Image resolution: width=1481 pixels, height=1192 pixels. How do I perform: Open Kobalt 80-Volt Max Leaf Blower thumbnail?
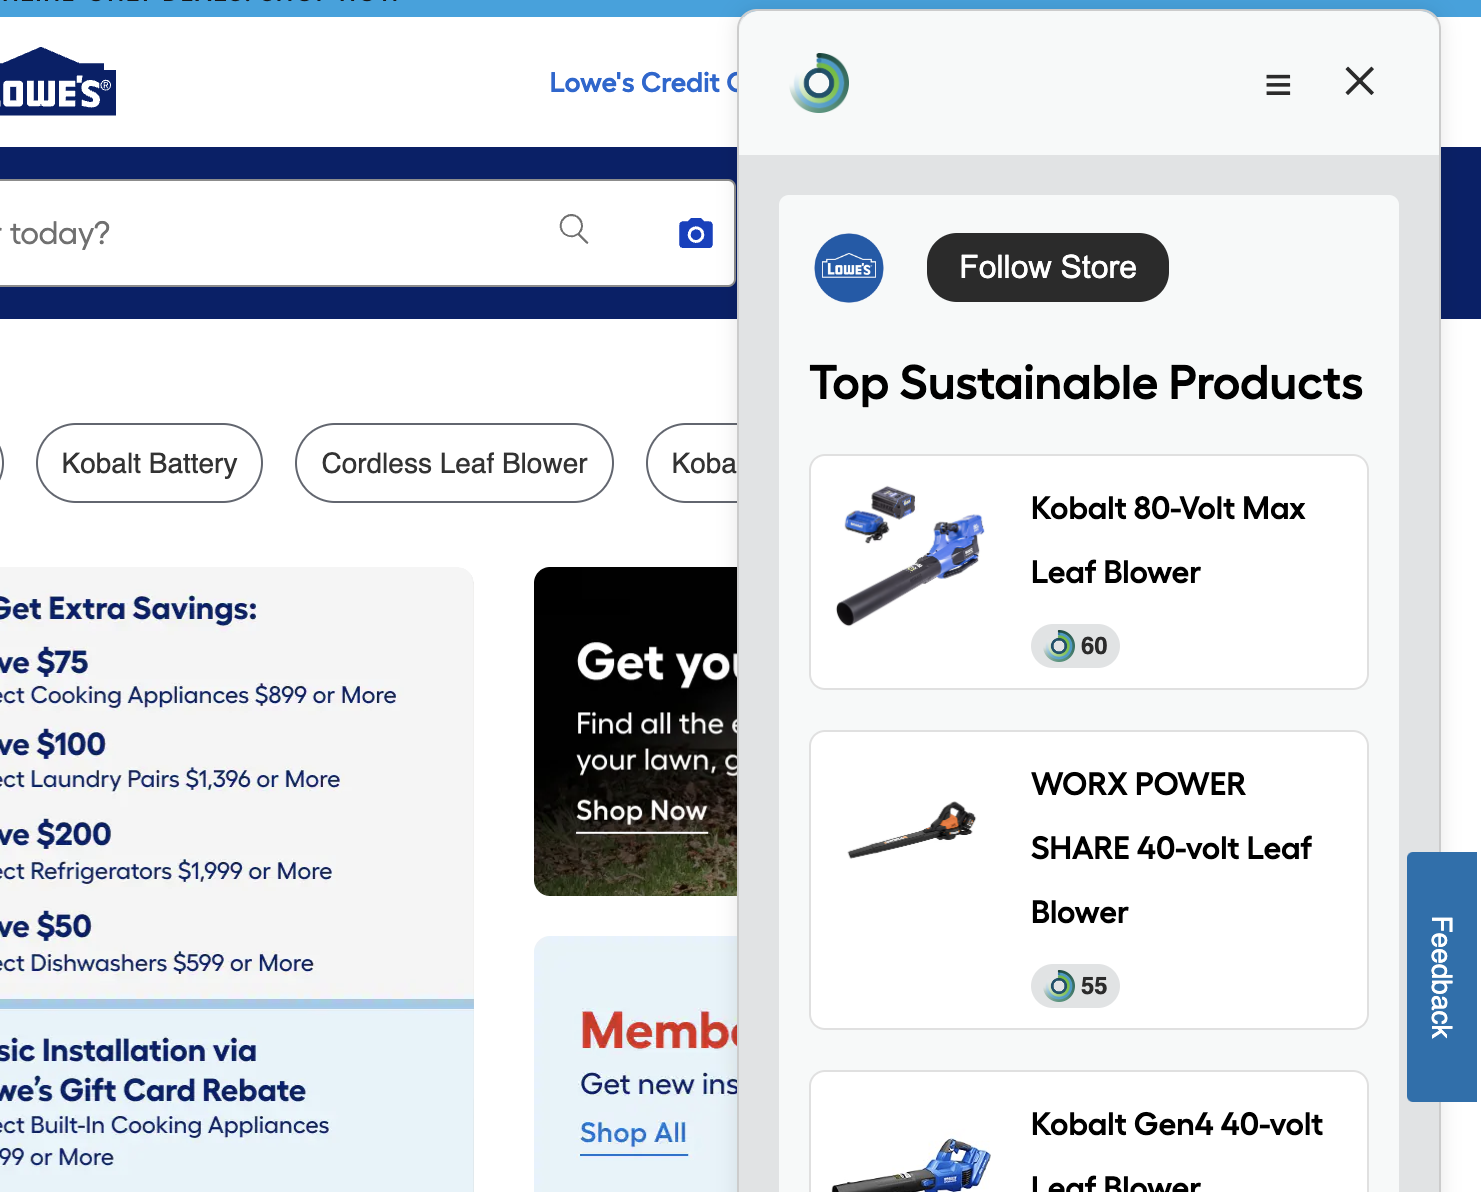pyautogui.click(x=911, y=556)
